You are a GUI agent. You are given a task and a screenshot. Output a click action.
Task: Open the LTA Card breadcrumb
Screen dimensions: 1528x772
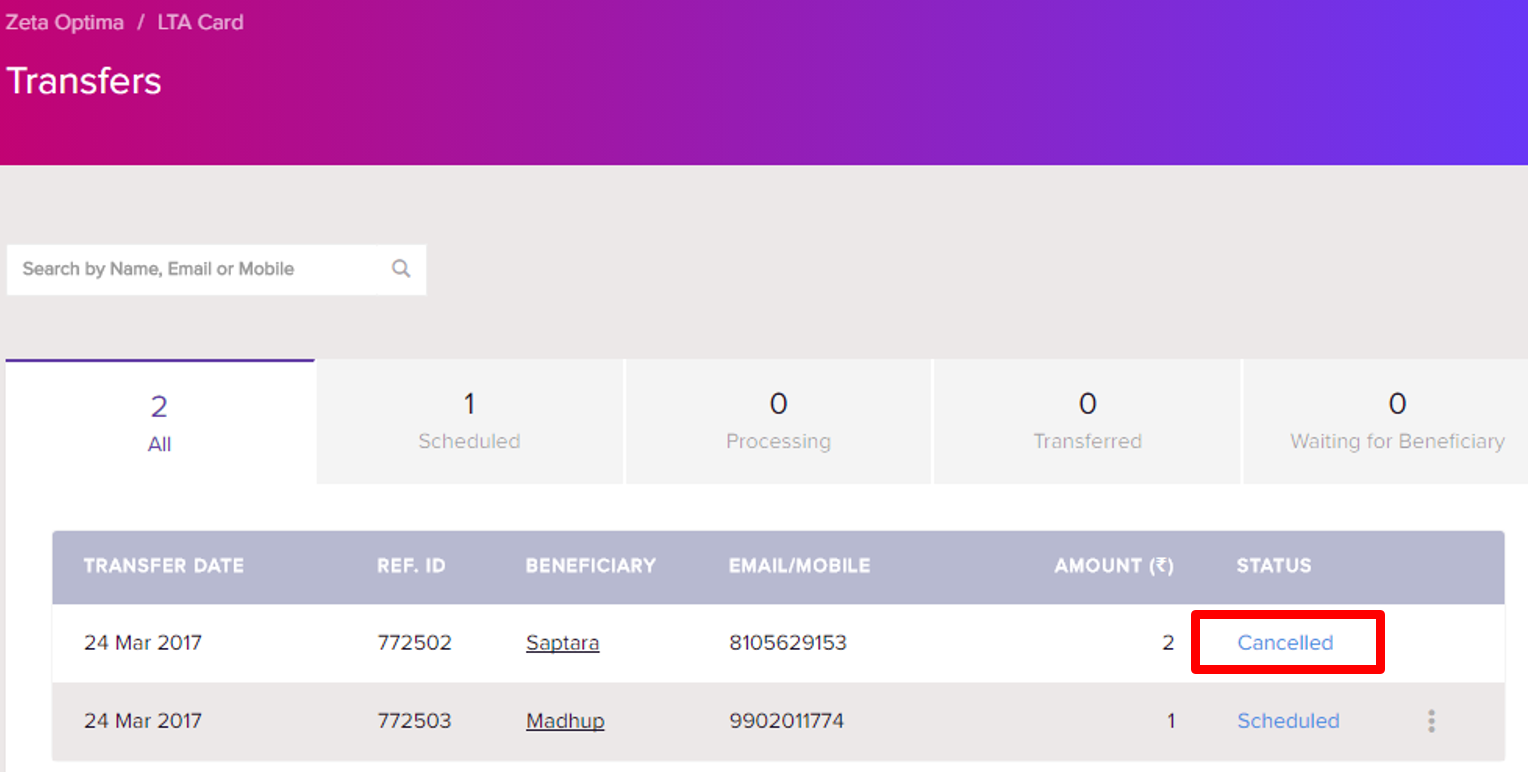pos(200,22)
